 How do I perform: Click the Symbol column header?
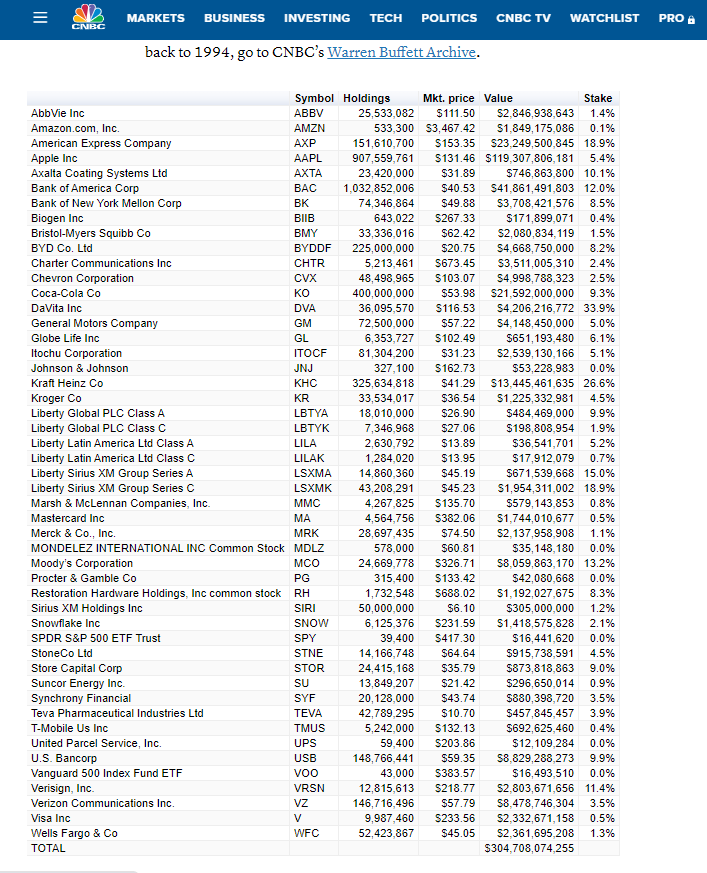(x=314, y=98)
